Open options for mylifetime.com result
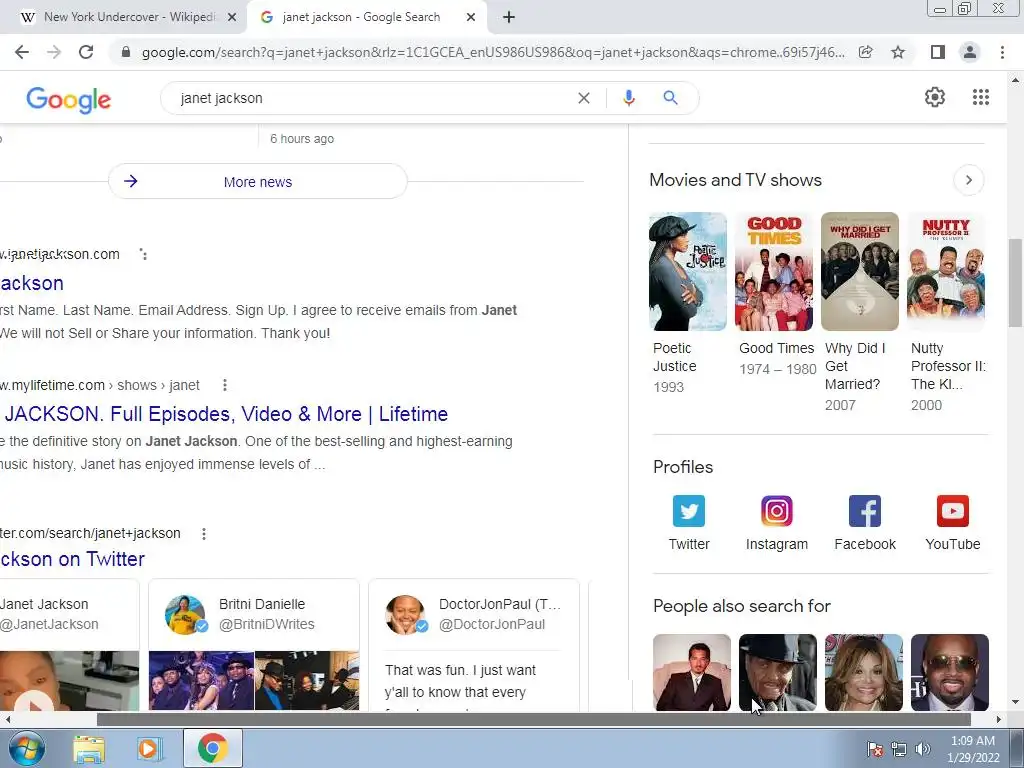1024x768 pixels. (225, 385)
